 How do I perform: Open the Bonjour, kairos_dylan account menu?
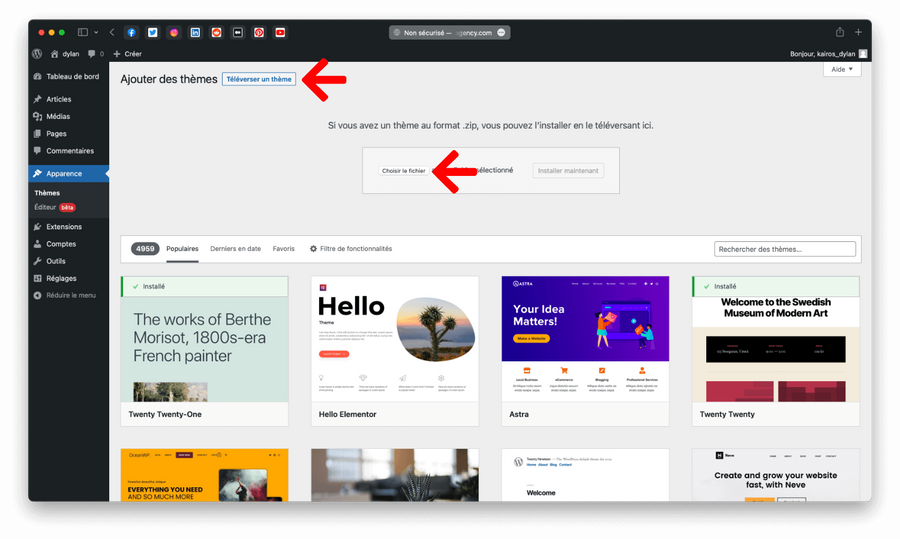coord(828,53)
